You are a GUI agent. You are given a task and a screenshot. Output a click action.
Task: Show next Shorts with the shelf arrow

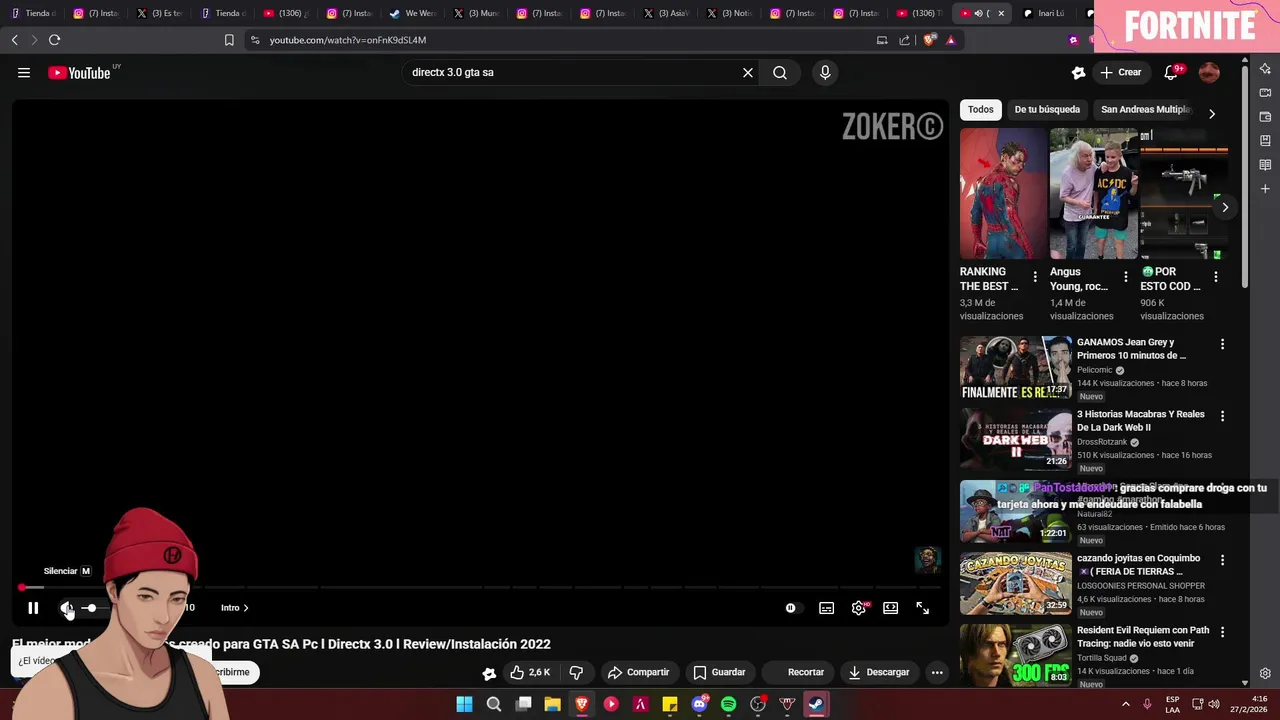click(1225, 207)
